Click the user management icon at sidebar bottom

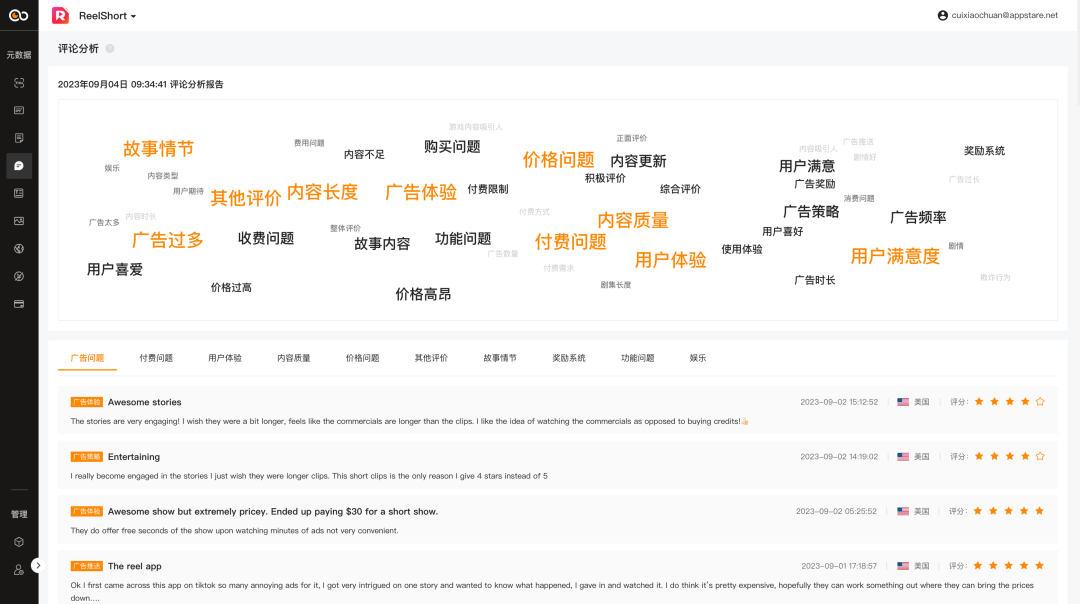point(18,568)
